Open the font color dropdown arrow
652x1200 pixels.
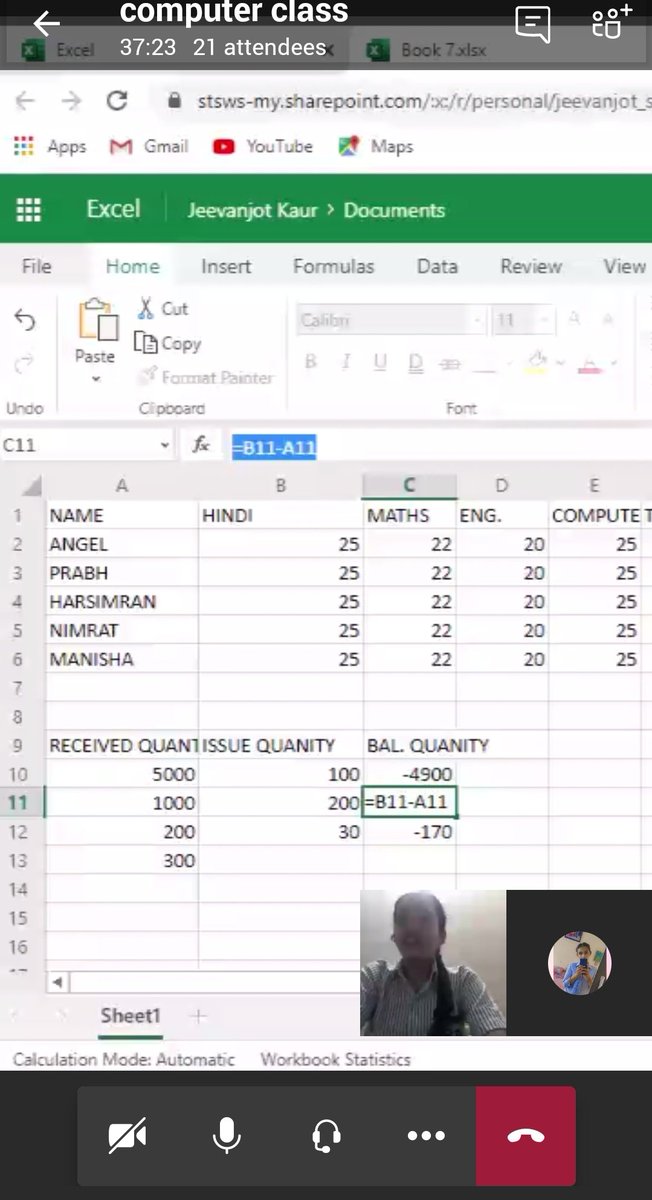pyautogui.click(x=613, y=363)
